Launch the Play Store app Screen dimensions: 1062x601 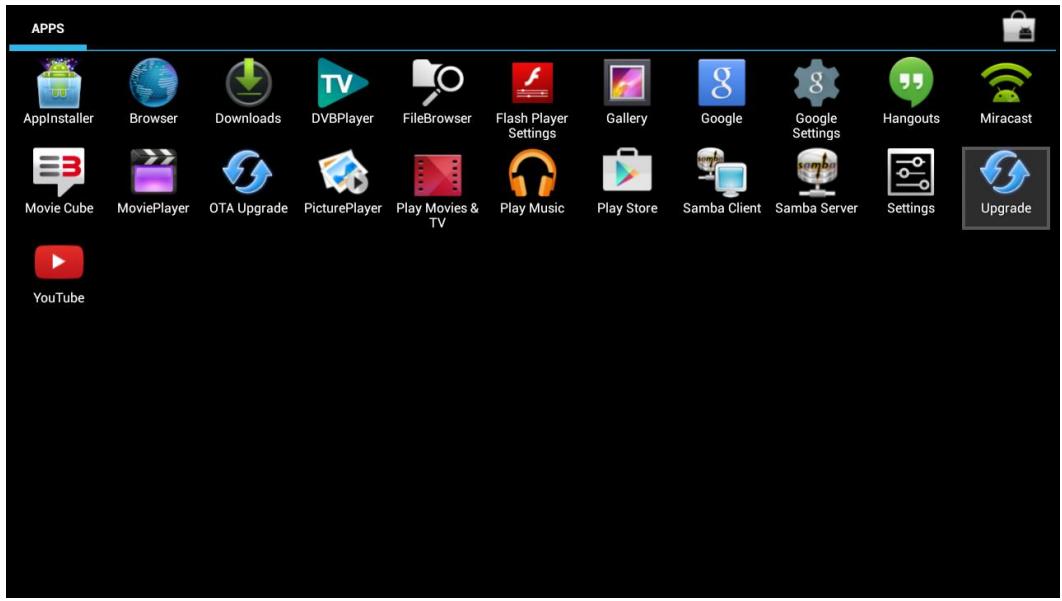627,182
